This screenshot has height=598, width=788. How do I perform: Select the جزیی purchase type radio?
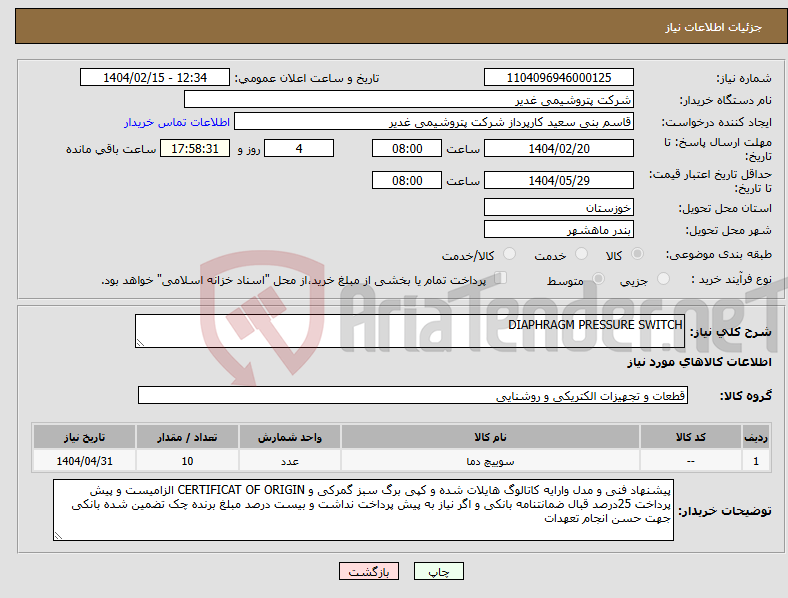click(663, 279)
